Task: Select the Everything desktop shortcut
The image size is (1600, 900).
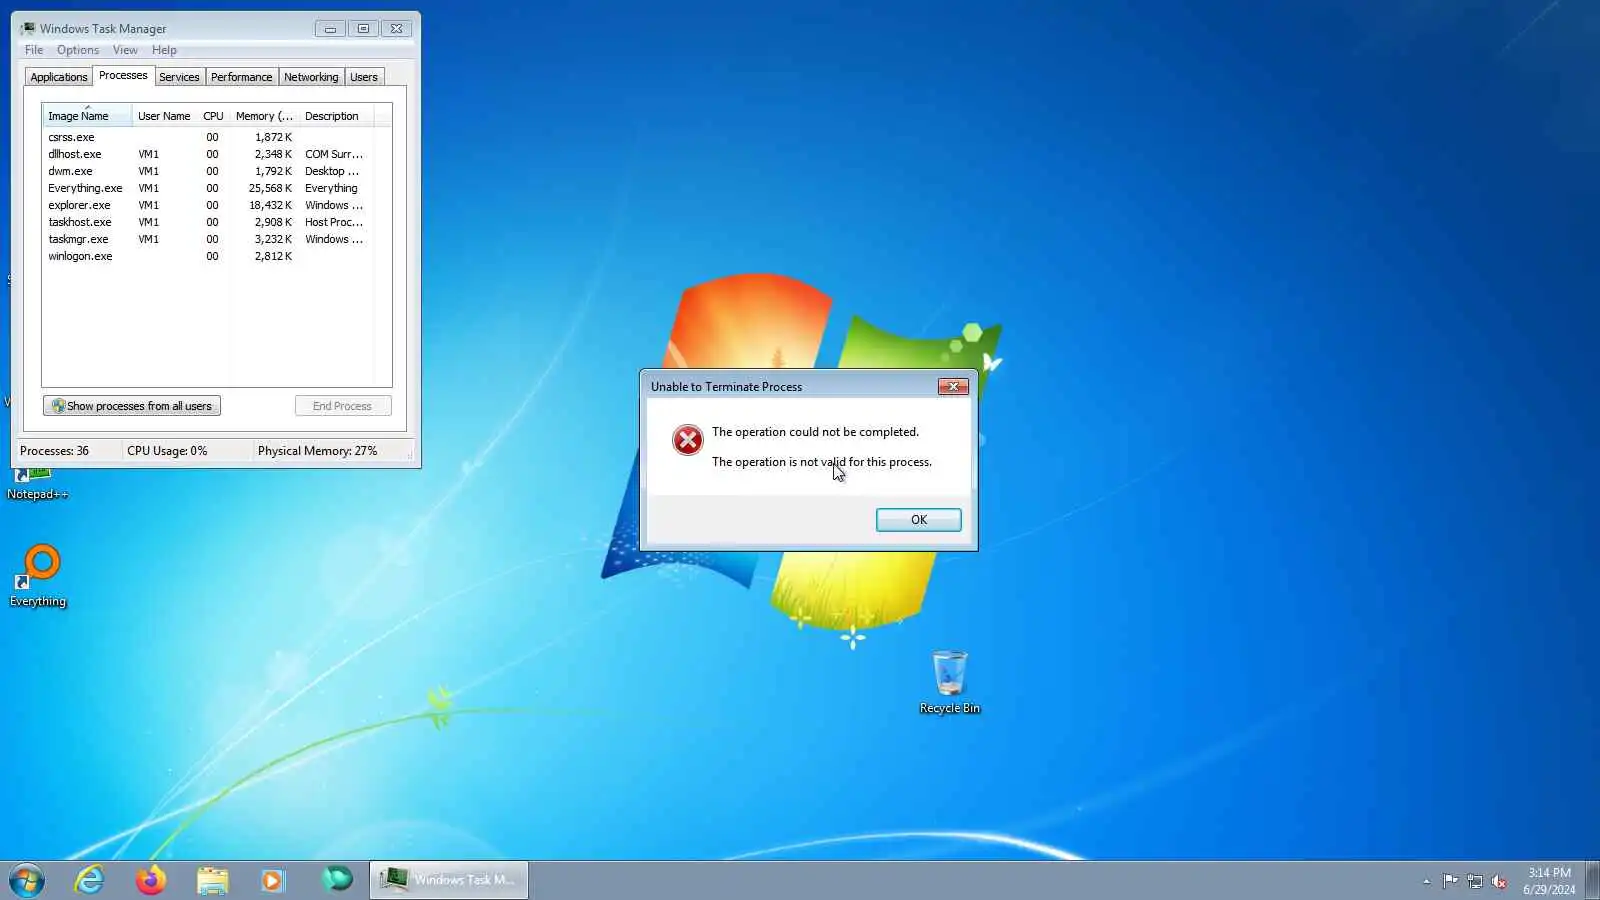Action: coord(38,575)
